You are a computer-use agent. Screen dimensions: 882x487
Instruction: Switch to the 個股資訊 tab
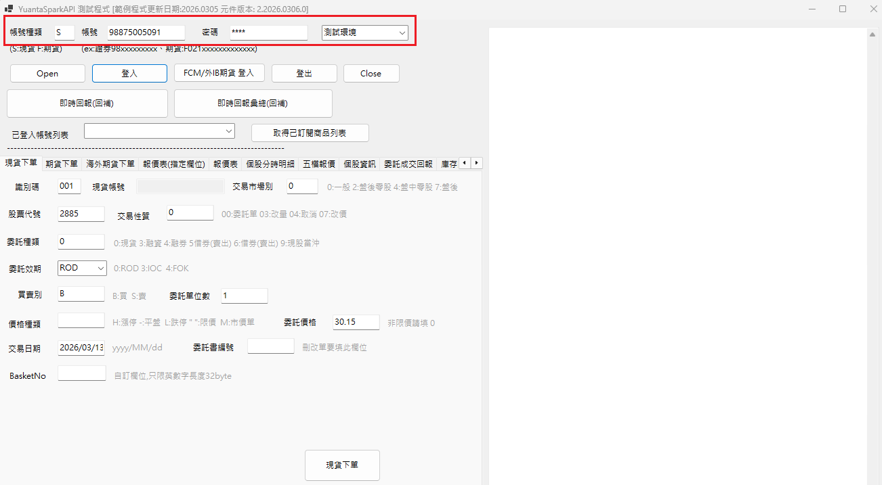(x=359, y=164)
